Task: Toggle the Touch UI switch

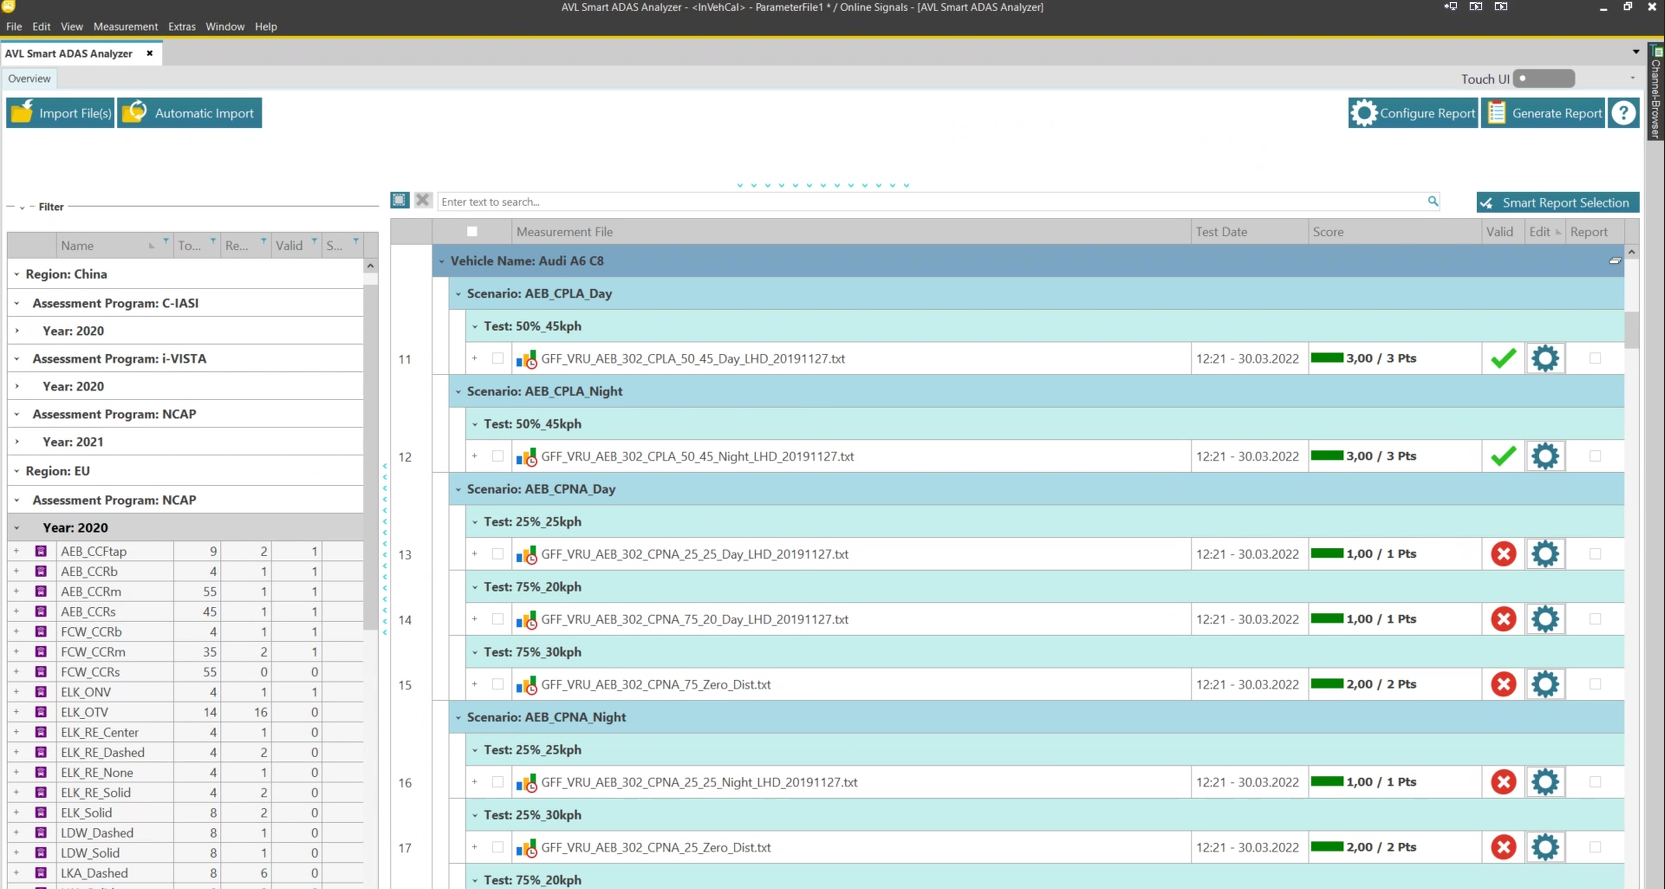Action: tap(1544, 78)
